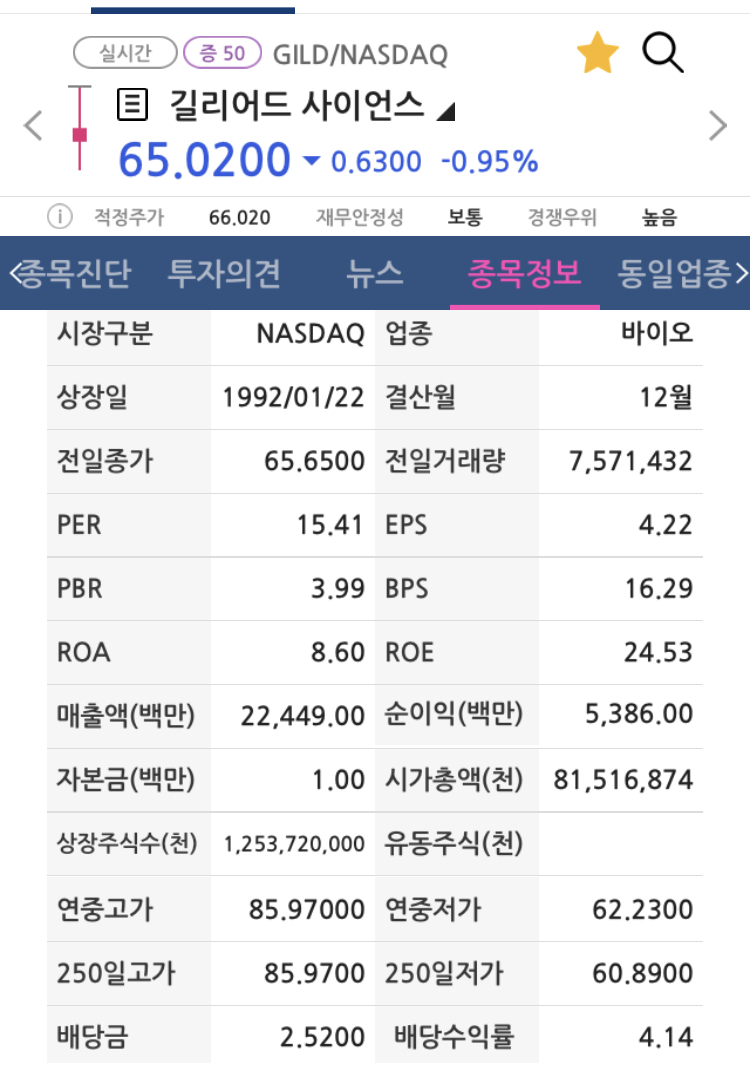Click the 250일고가 value 85.9700
This screenshot has width=750, height=1065.
[315, 973]
